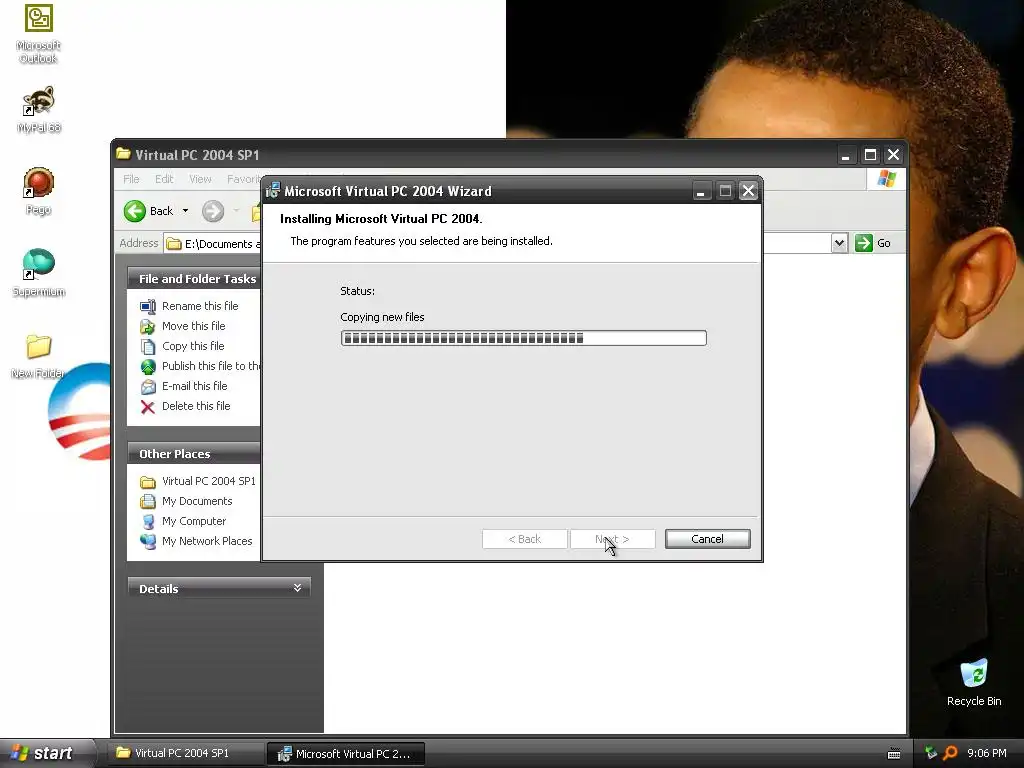Click the Virtual PC 2004 SP1 folder icon in Other Places
Image resolution: width=1024 pixels, height=768 pixels.
(x=148, y=482)
